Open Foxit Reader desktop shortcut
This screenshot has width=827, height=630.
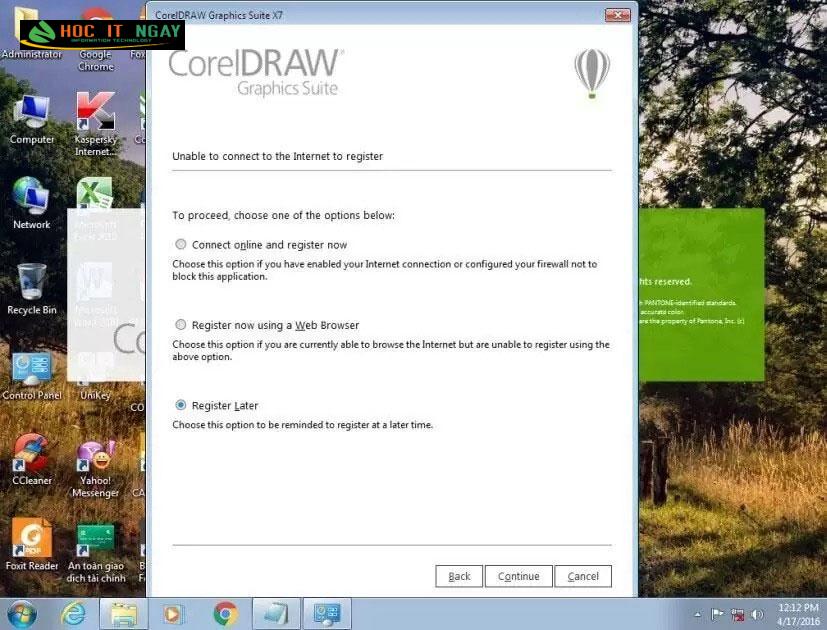[x=32, y=545]
